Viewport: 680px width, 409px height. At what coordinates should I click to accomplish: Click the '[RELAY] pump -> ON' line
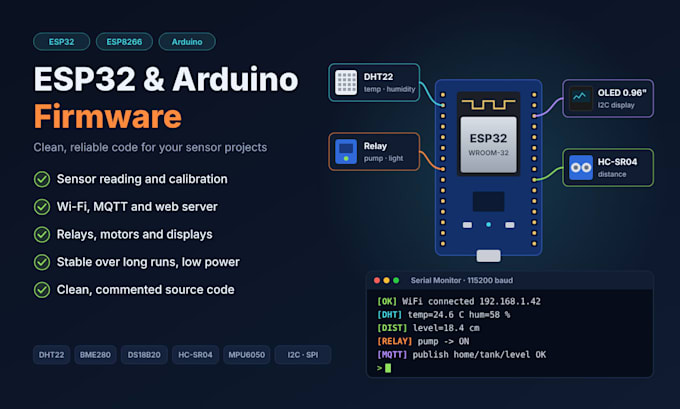pos(423,341)
